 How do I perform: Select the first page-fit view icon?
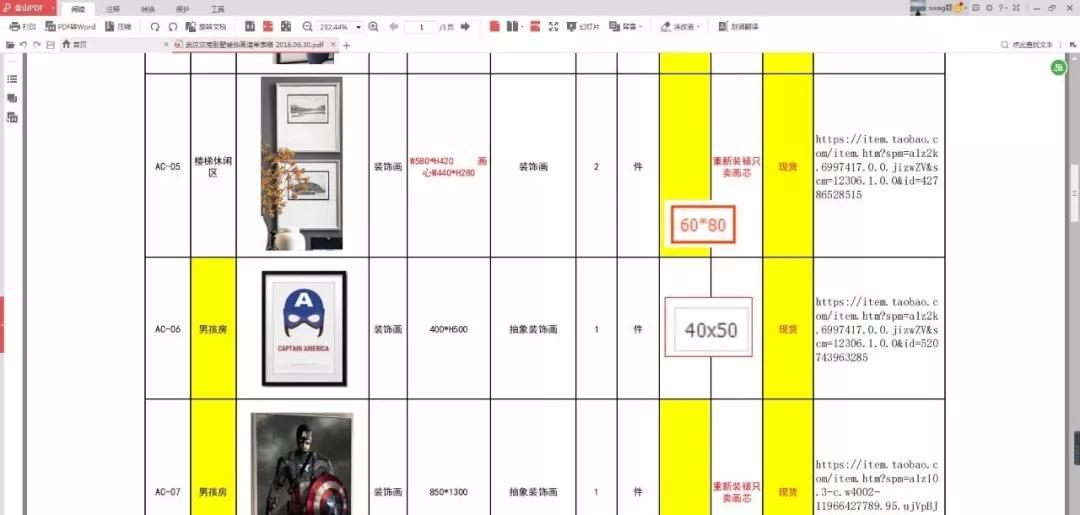tap(250, 26)
